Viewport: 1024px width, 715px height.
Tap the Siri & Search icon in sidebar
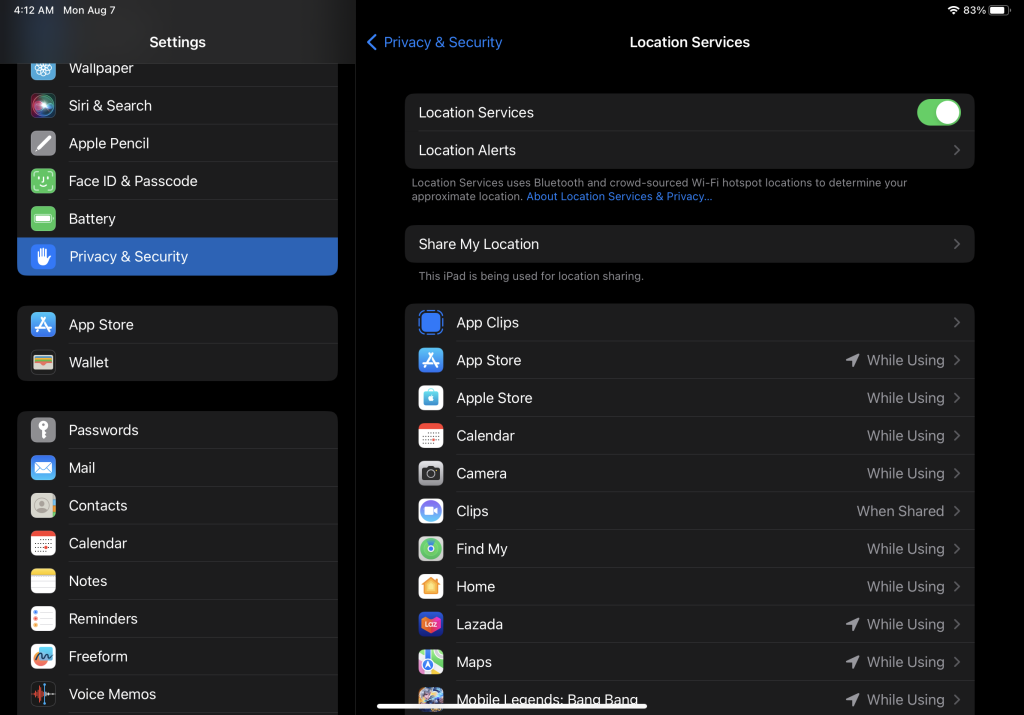pos(43,106)
